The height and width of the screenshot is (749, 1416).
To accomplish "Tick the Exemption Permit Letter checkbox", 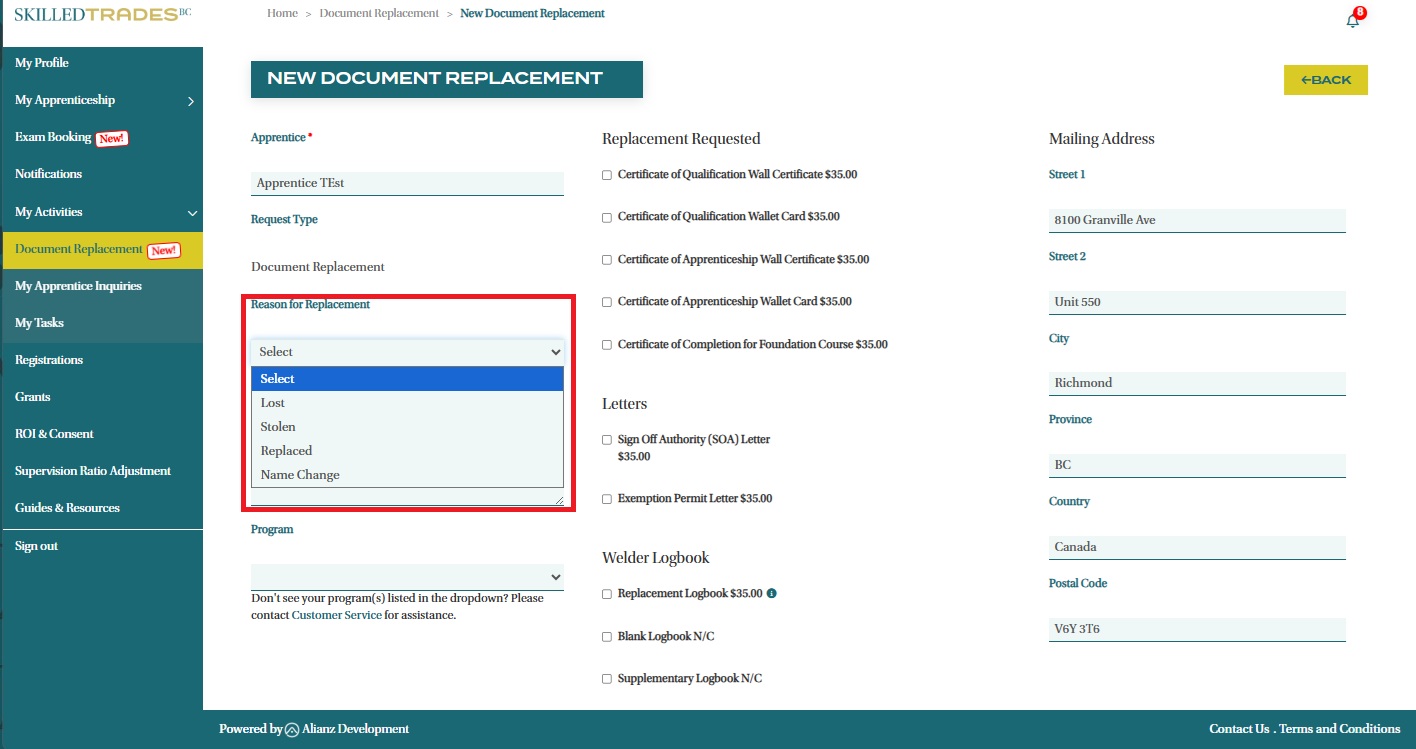I will [x=607, y=499].
